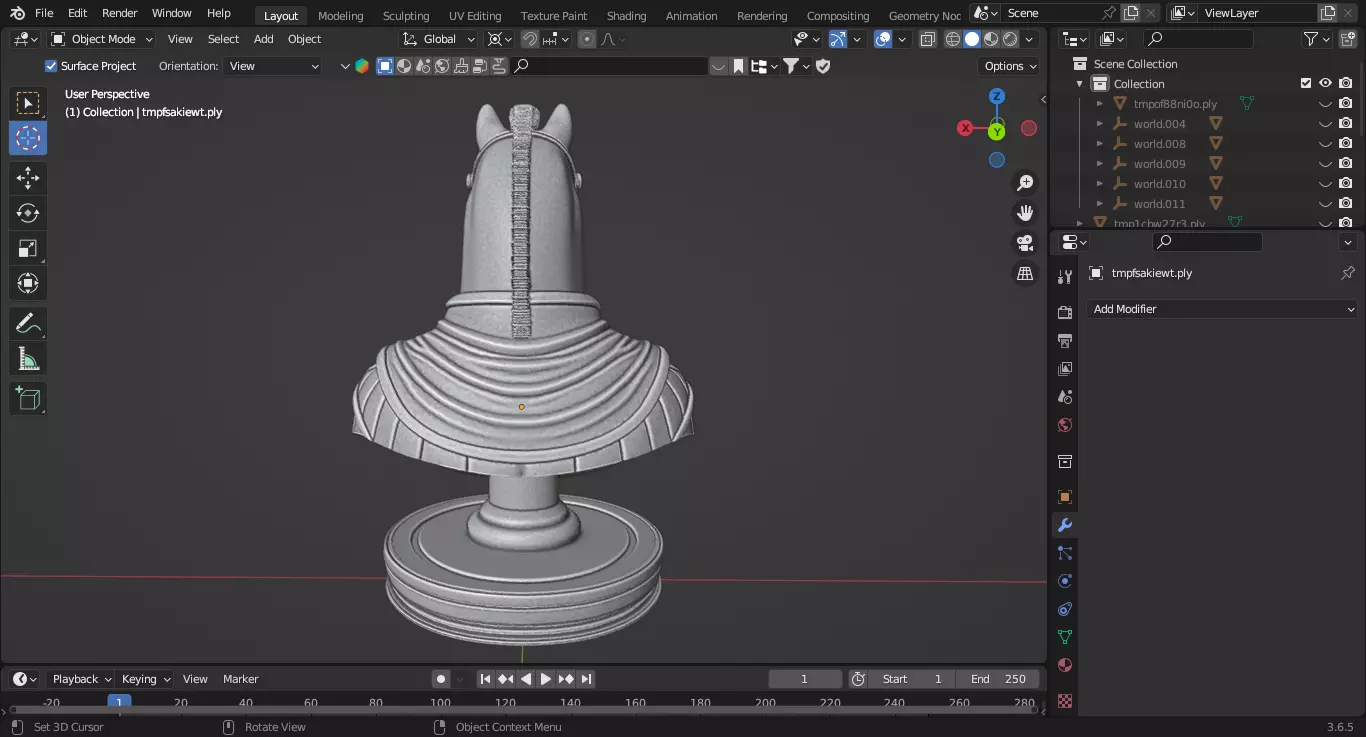Click the Blender logo menu
Image resolution: width=1366 pixels, height=737 pixels.
[x=17, y=13]
